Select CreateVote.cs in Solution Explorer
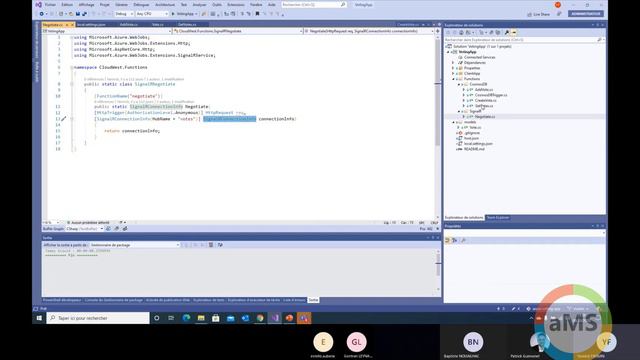The width and height of the screenshot is (640, 360). 486,100
